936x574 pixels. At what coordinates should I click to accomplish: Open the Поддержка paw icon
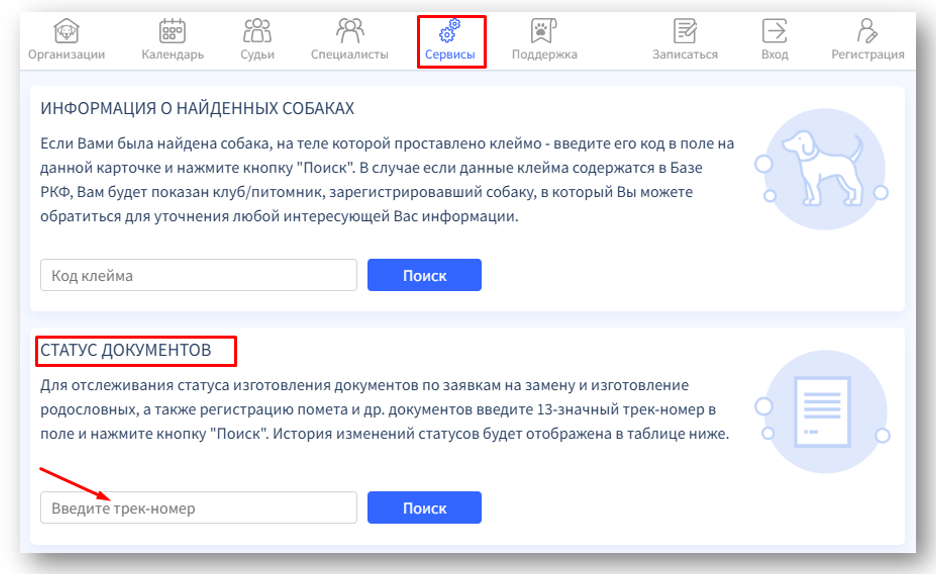(544, 31)
